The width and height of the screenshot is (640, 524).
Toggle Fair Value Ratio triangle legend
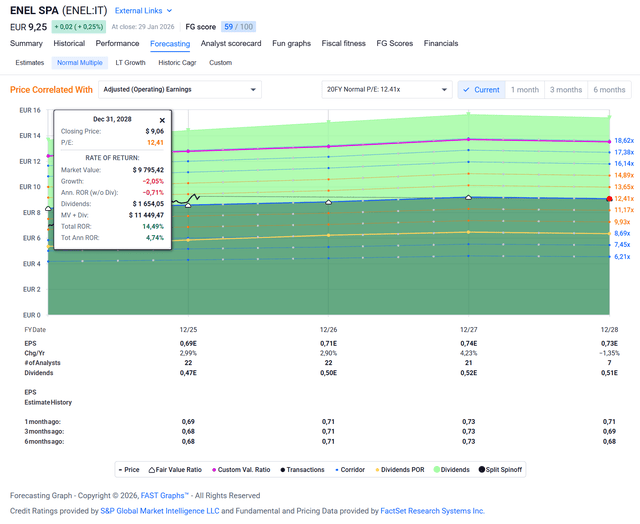175,470
